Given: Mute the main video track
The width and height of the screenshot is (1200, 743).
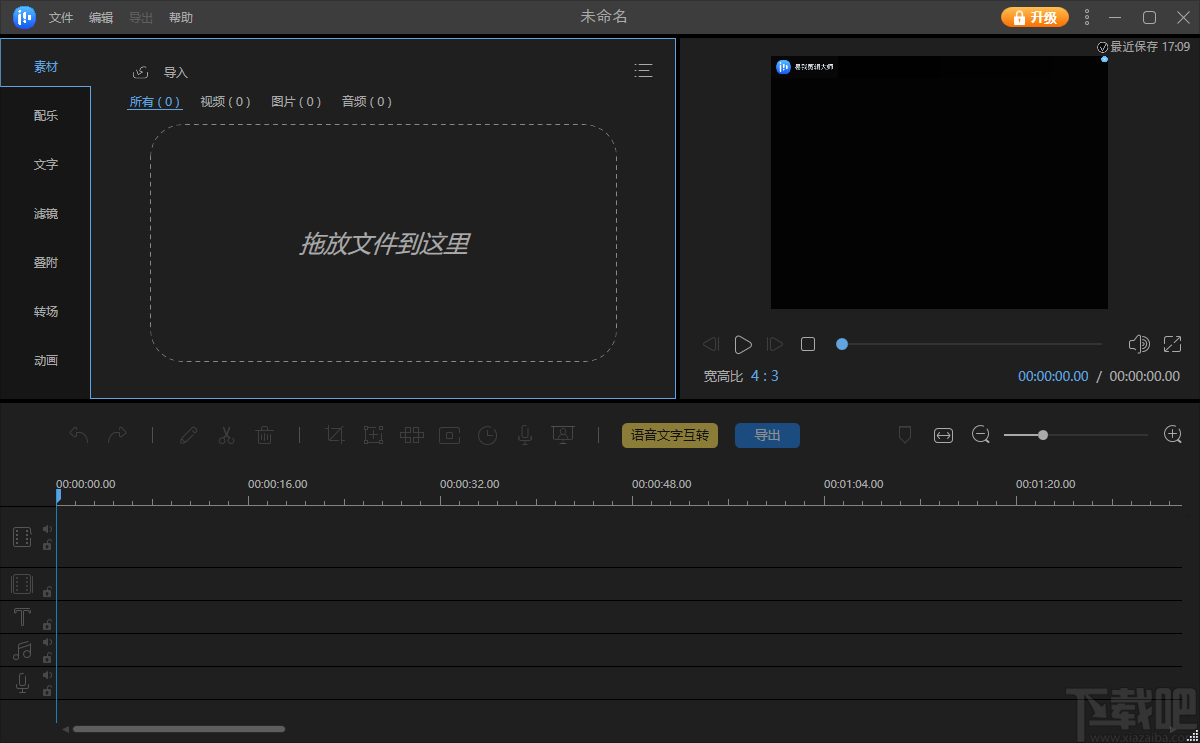Looking at the screenshot, I should pos(47,529).
